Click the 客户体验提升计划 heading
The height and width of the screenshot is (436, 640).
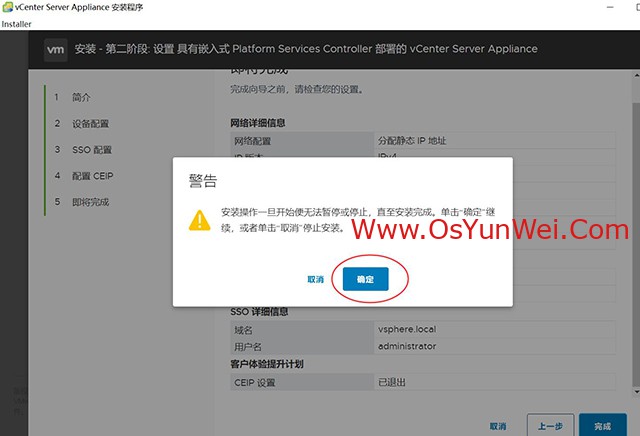[x=267, y=364]
